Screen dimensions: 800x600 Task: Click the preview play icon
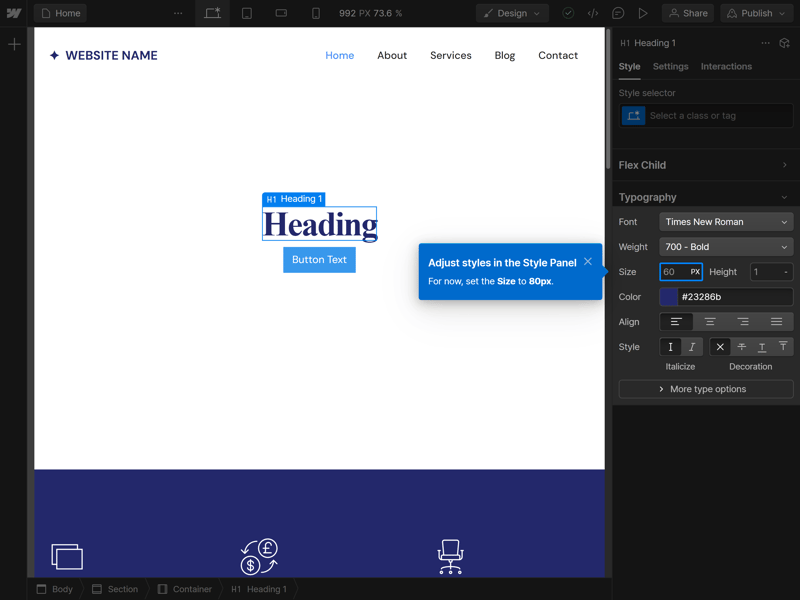[643, 13]
